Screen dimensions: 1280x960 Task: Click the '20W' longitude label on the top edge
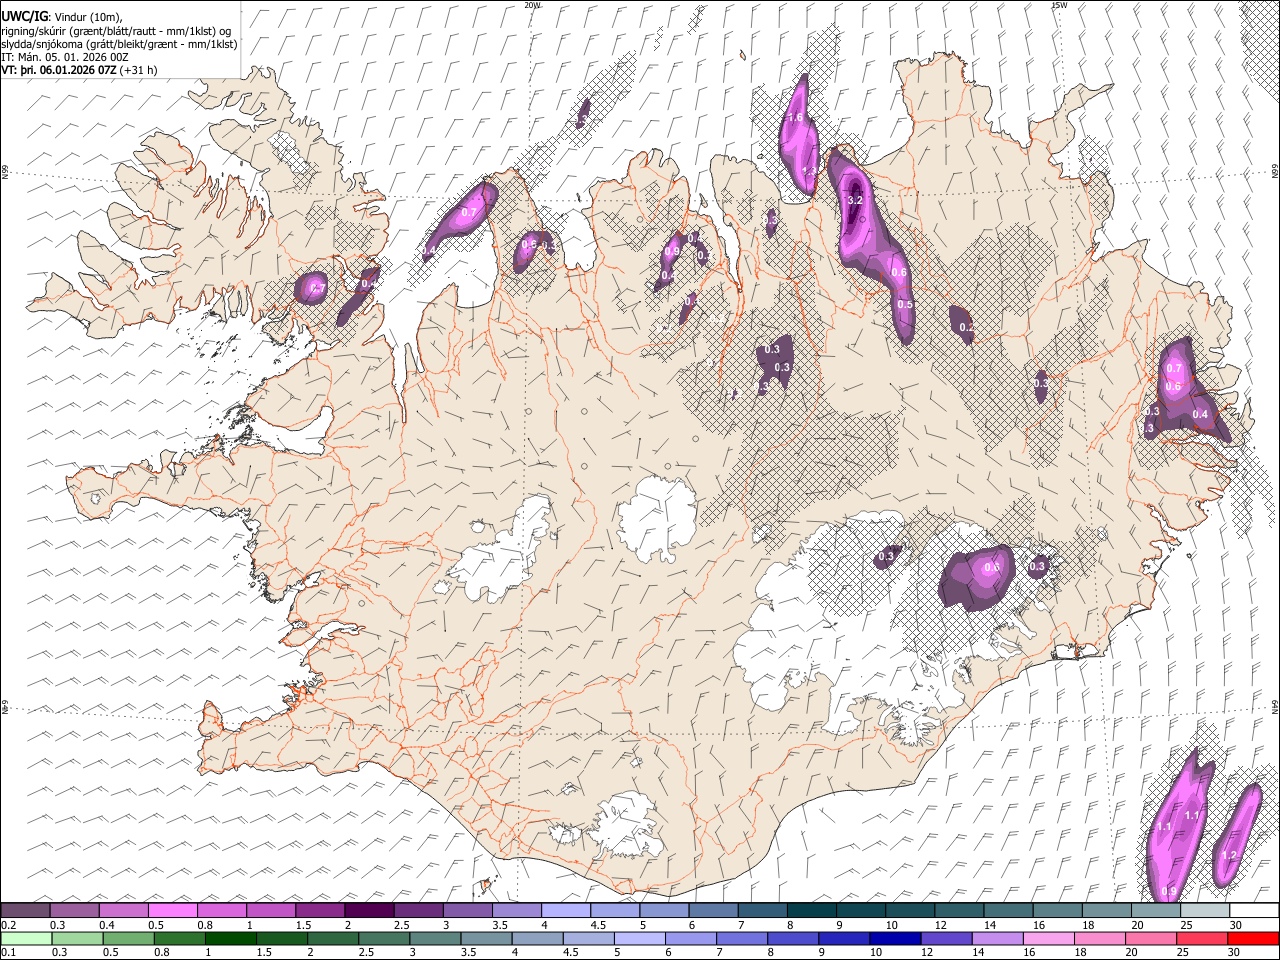coord(532,5)
